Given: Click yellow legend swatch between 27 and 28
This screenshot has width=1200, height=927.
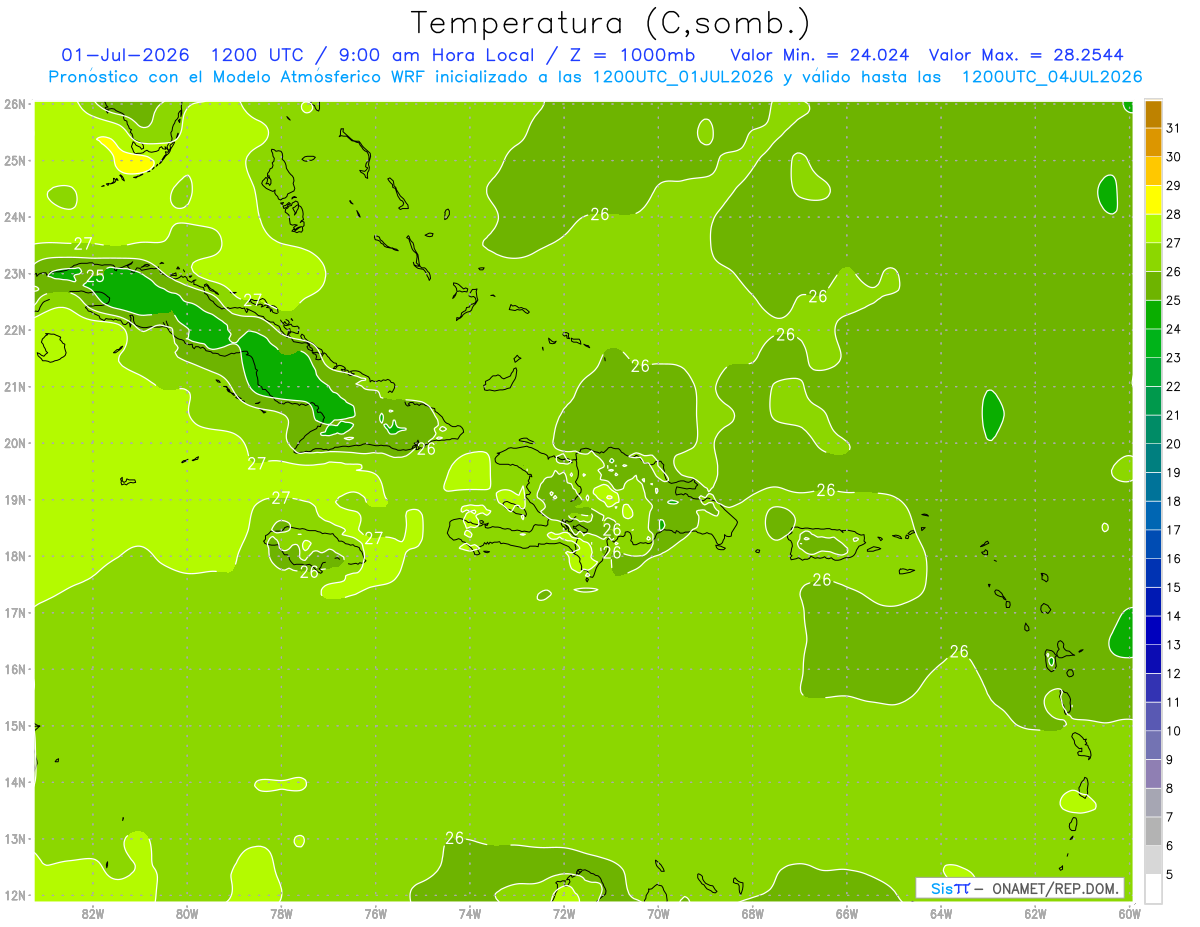Looking at the screenshot, I should [1154, 228].
